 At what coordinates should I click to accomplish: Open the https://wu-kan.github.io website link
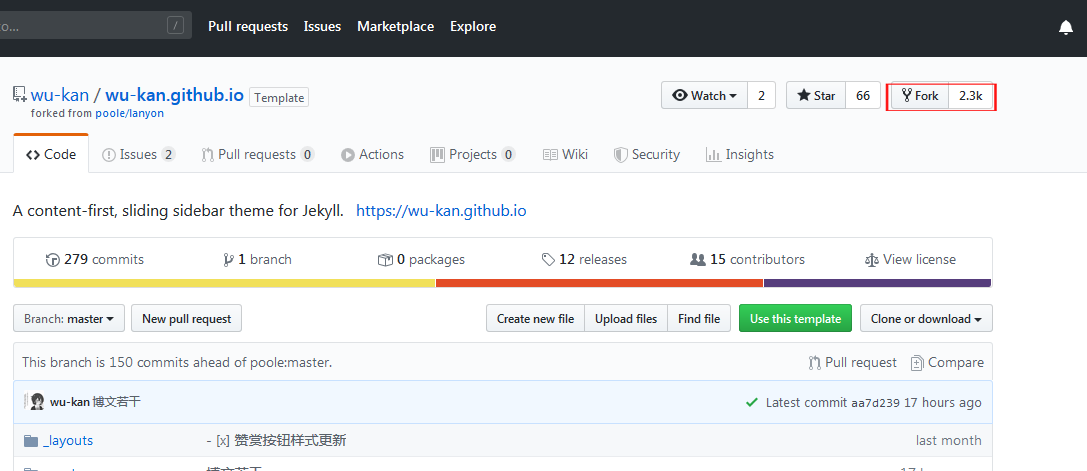[x=441, y=210]
